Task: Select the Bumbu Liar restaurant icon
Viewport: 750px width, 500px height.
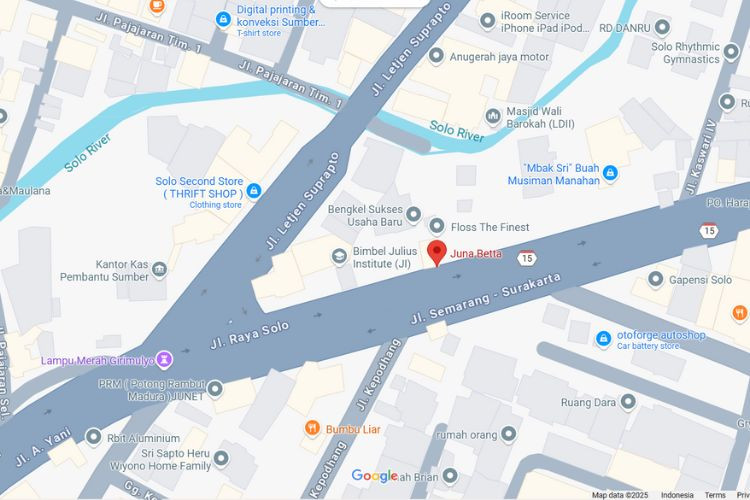Action: click(x=312, y=428)
